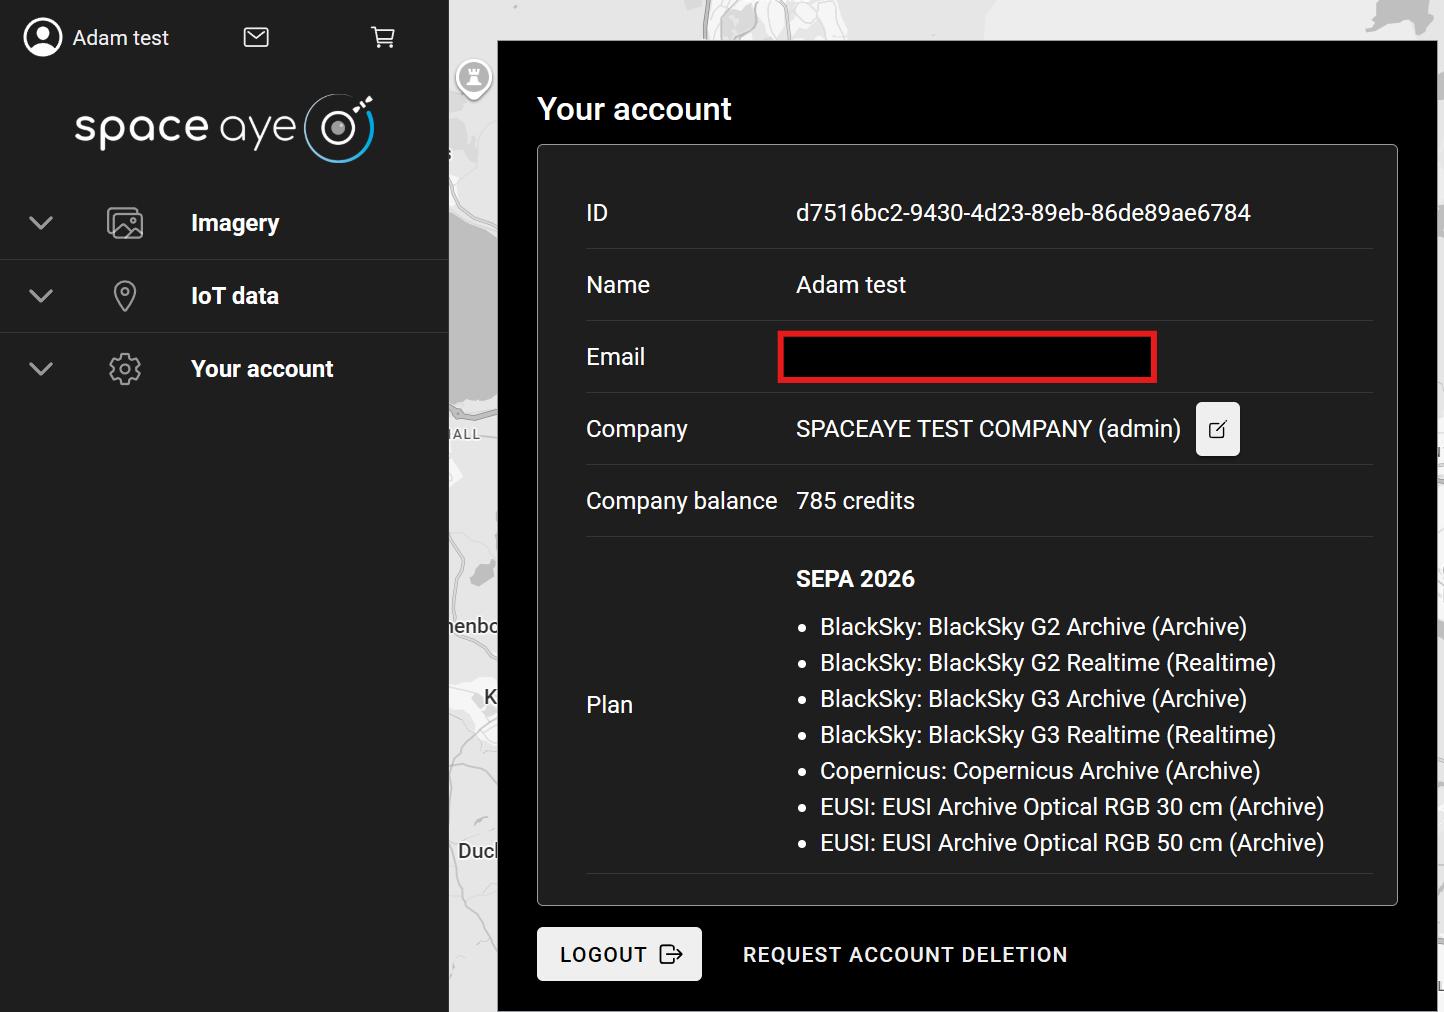Open the Imagery menu item
This screenshot has width=1444, height=1012.
click(x=235, y=223)
